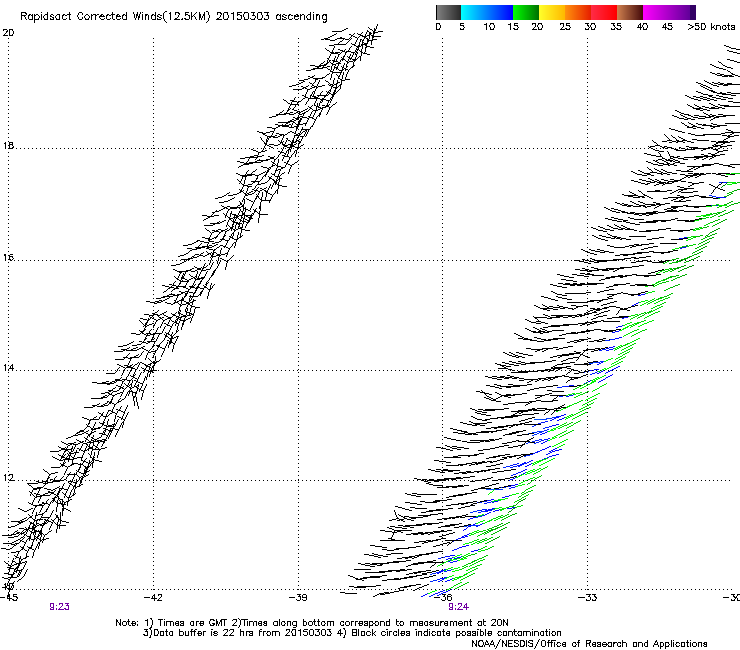Click the 'Data buffer is 22 hrs' note
740x650 pixels.
click(x=352, y=633)
